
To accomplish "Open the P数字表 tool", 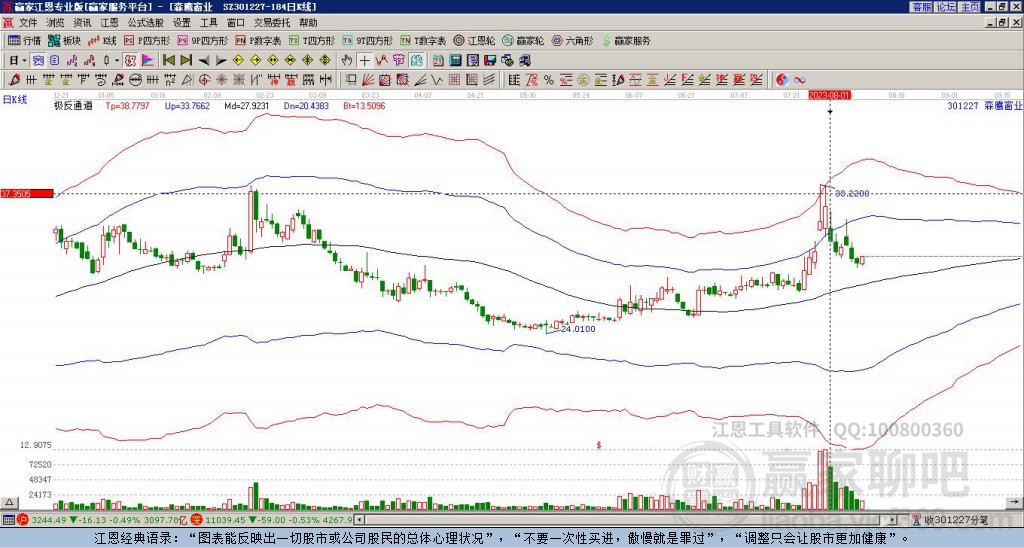I will point(258,40).
